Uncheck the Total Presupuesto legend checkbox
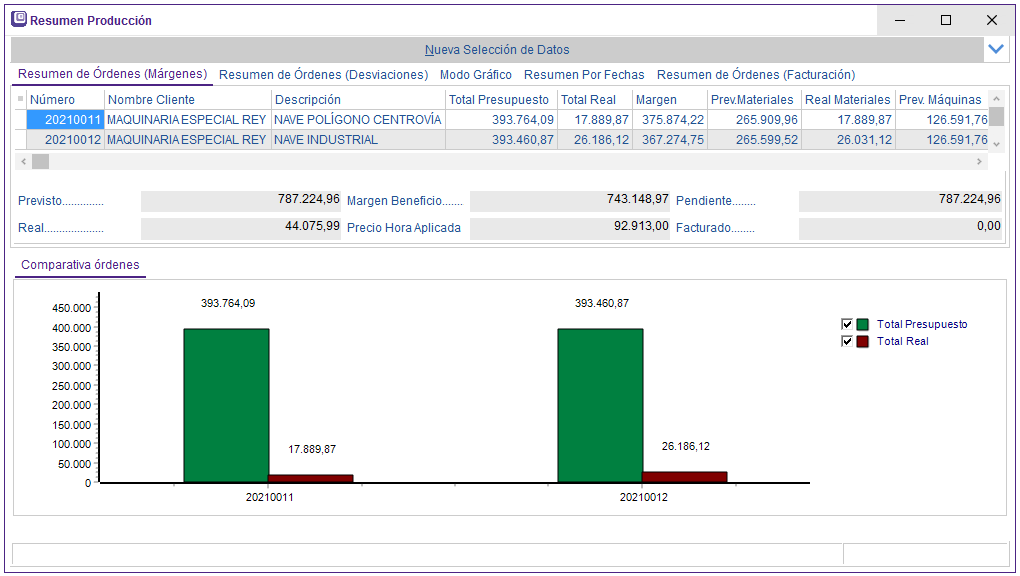 click(847, 324)
